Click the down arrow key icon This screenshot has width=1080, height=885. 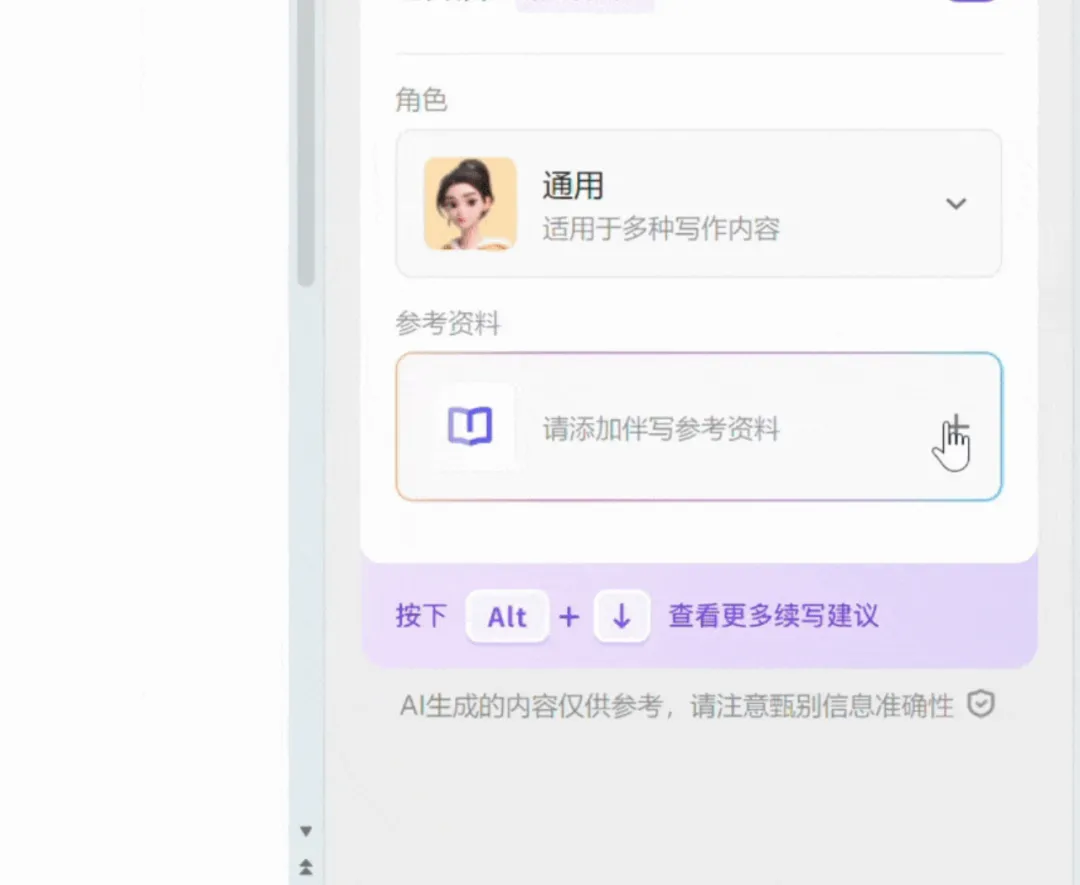pos(621,616)
